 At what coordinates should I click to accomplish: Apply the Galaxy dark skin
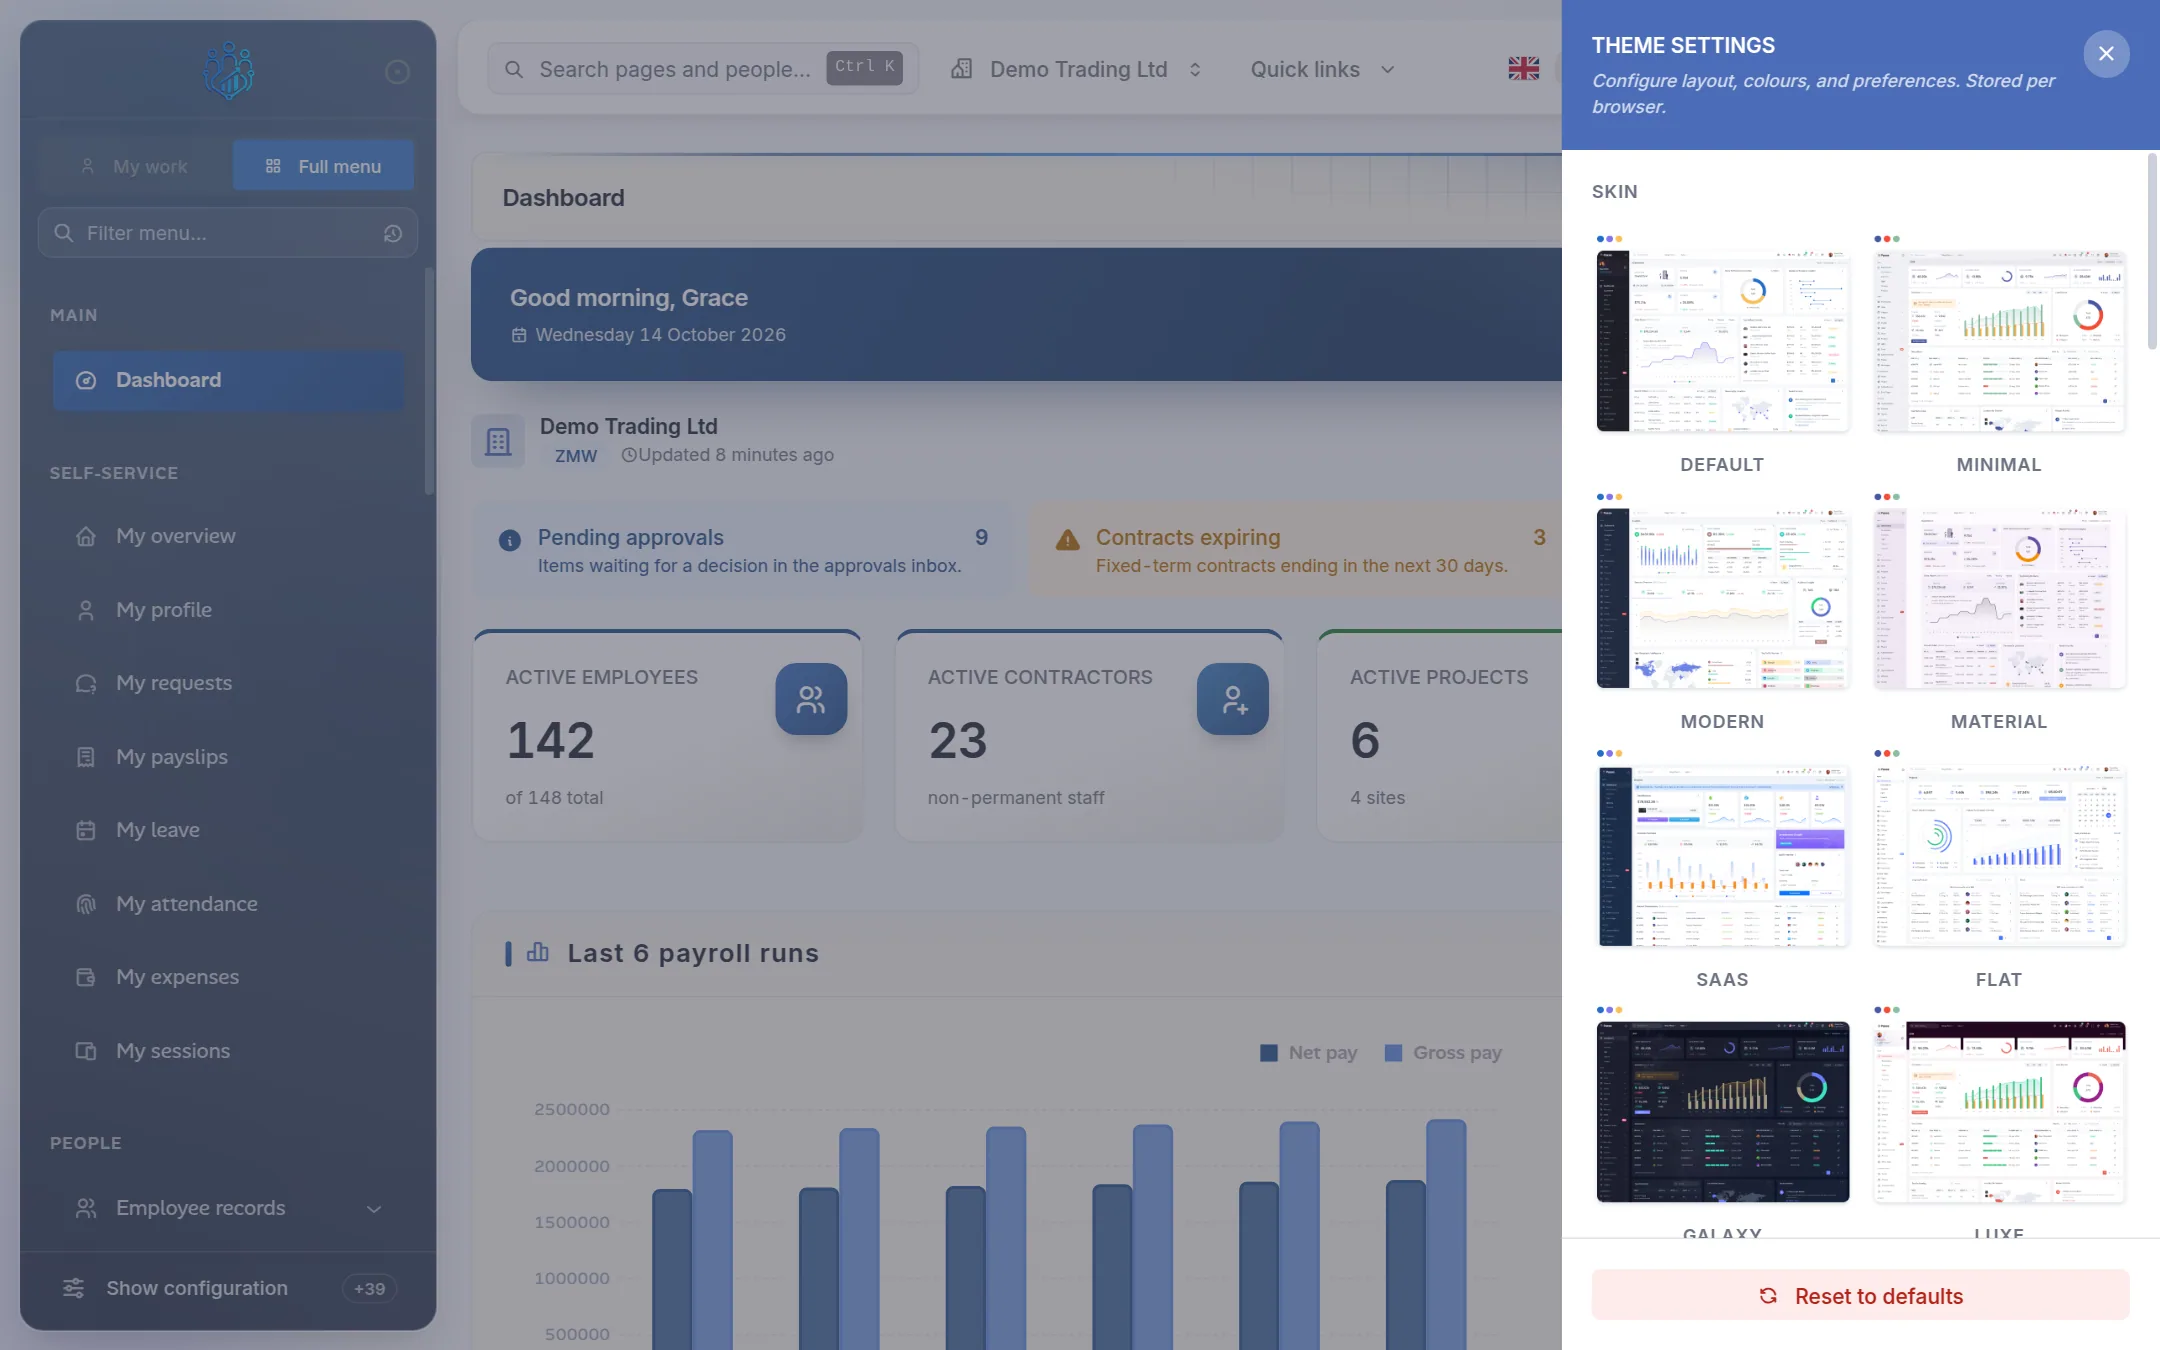click(1722, 1112)
